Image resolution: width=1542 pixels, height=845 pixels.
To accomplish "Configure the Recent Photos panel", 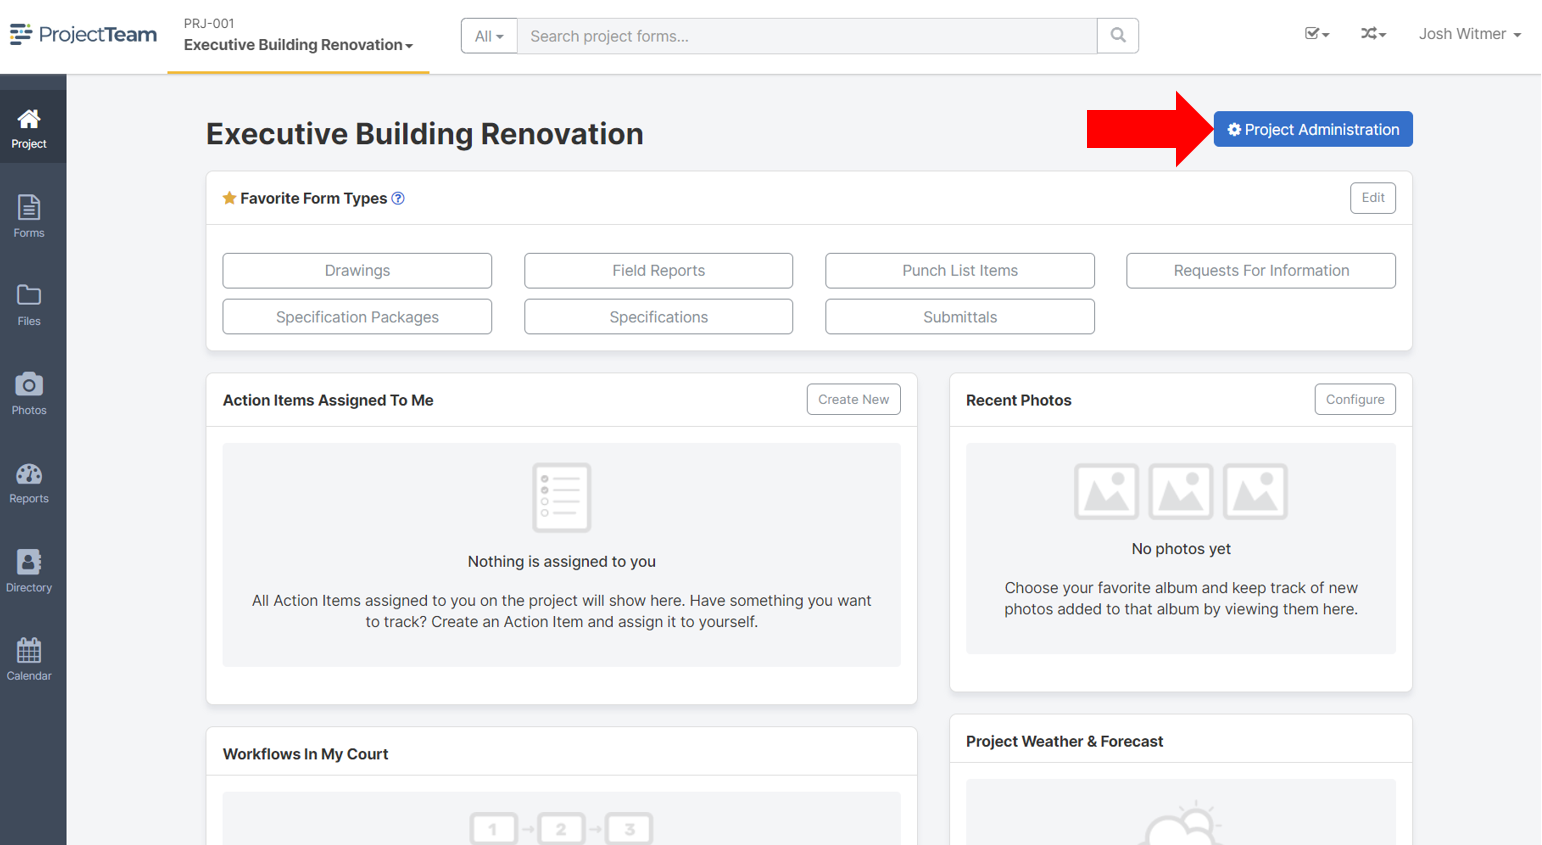I will pyautogui.click(x=1355, y=399).
